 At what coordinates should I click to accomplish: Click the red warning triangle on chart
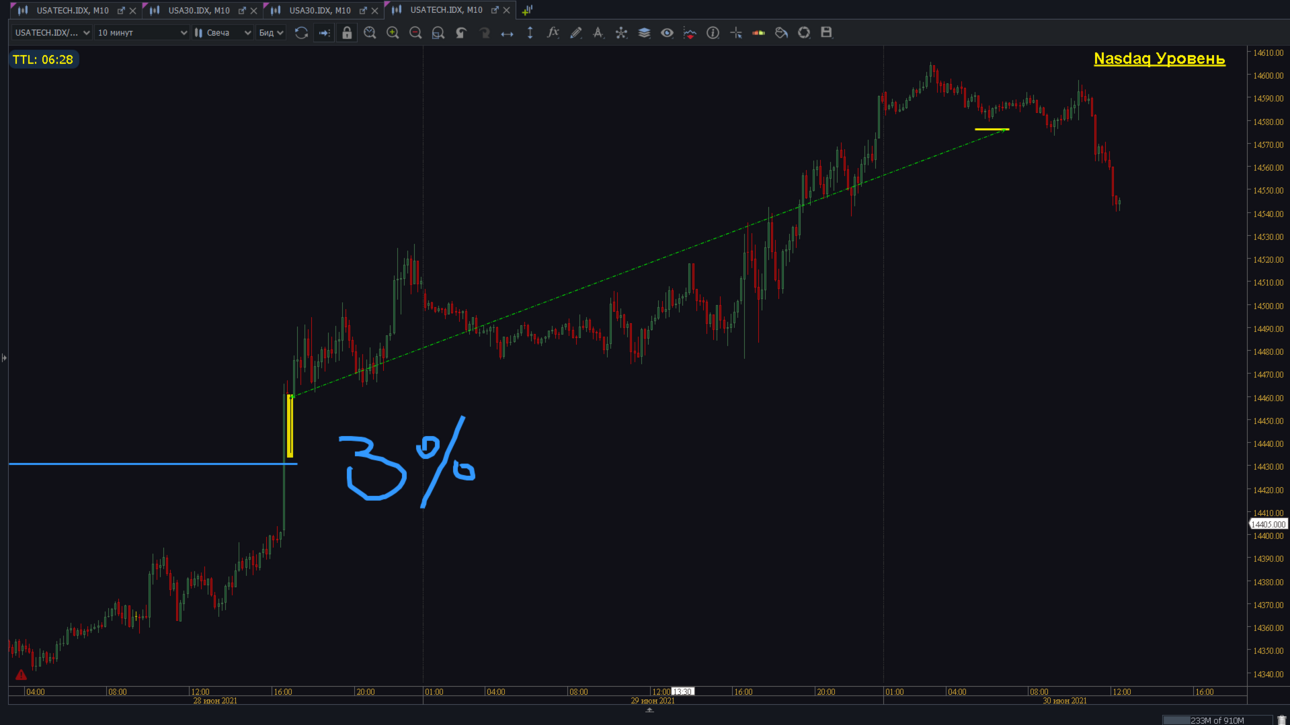click(x=20, y=675)
